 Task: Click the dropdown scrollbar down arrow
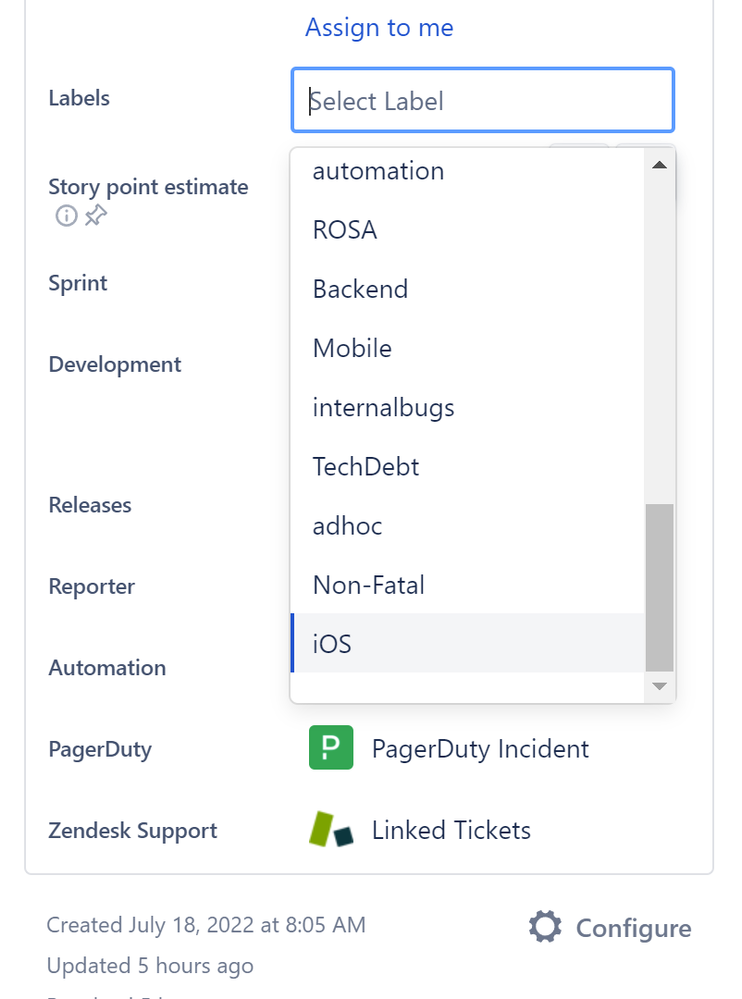660,686
